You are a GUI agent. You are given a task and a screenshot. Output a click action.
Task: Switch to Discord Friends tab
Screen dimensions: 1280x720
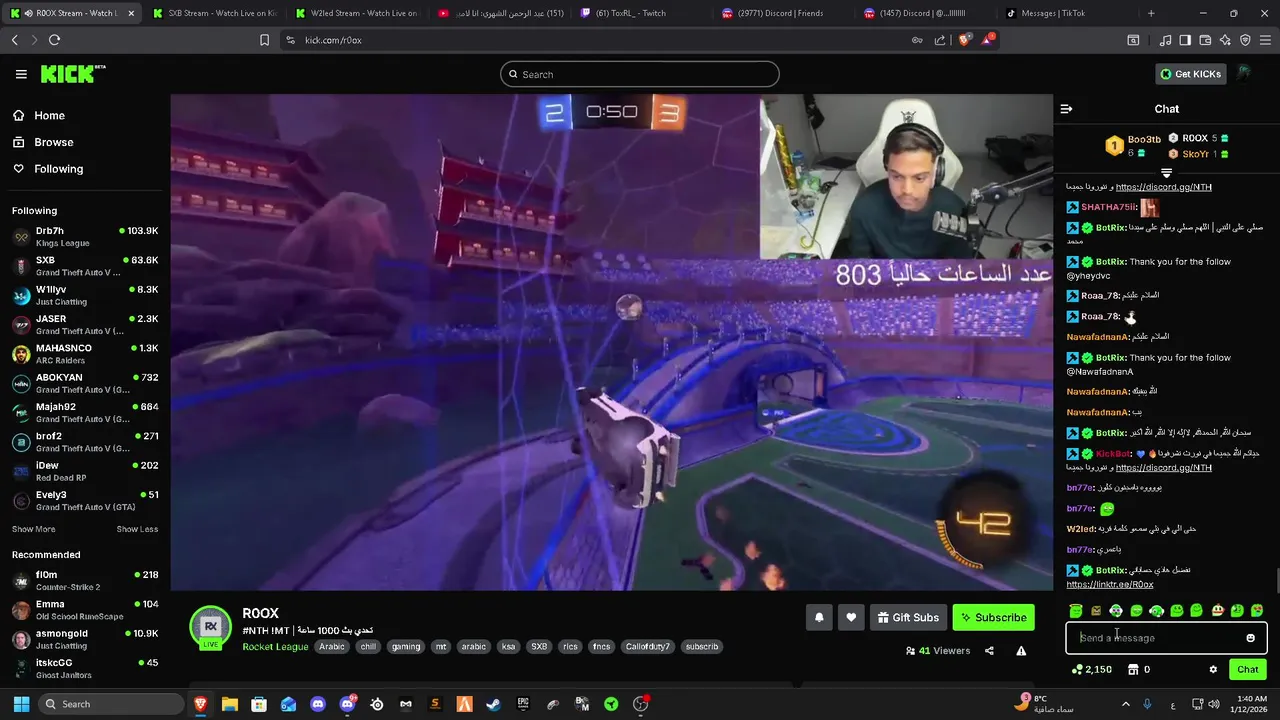click(783, 13)
